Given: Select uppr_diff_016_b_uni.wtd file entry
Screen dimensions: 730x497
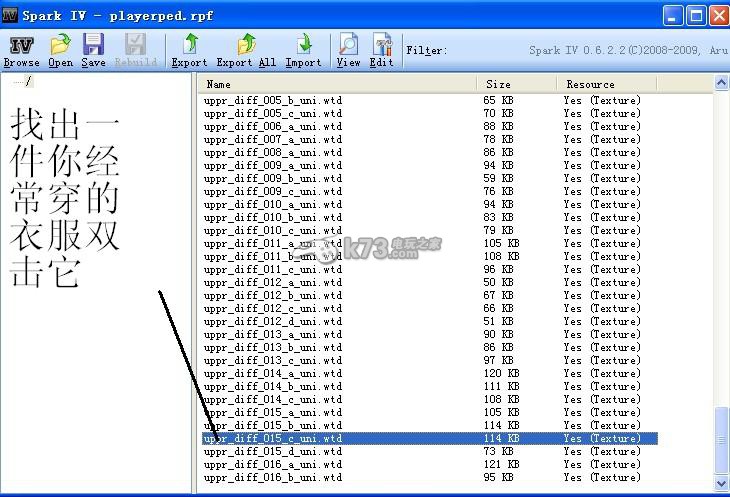Looking at the screenshot, I should coord(273,477).
